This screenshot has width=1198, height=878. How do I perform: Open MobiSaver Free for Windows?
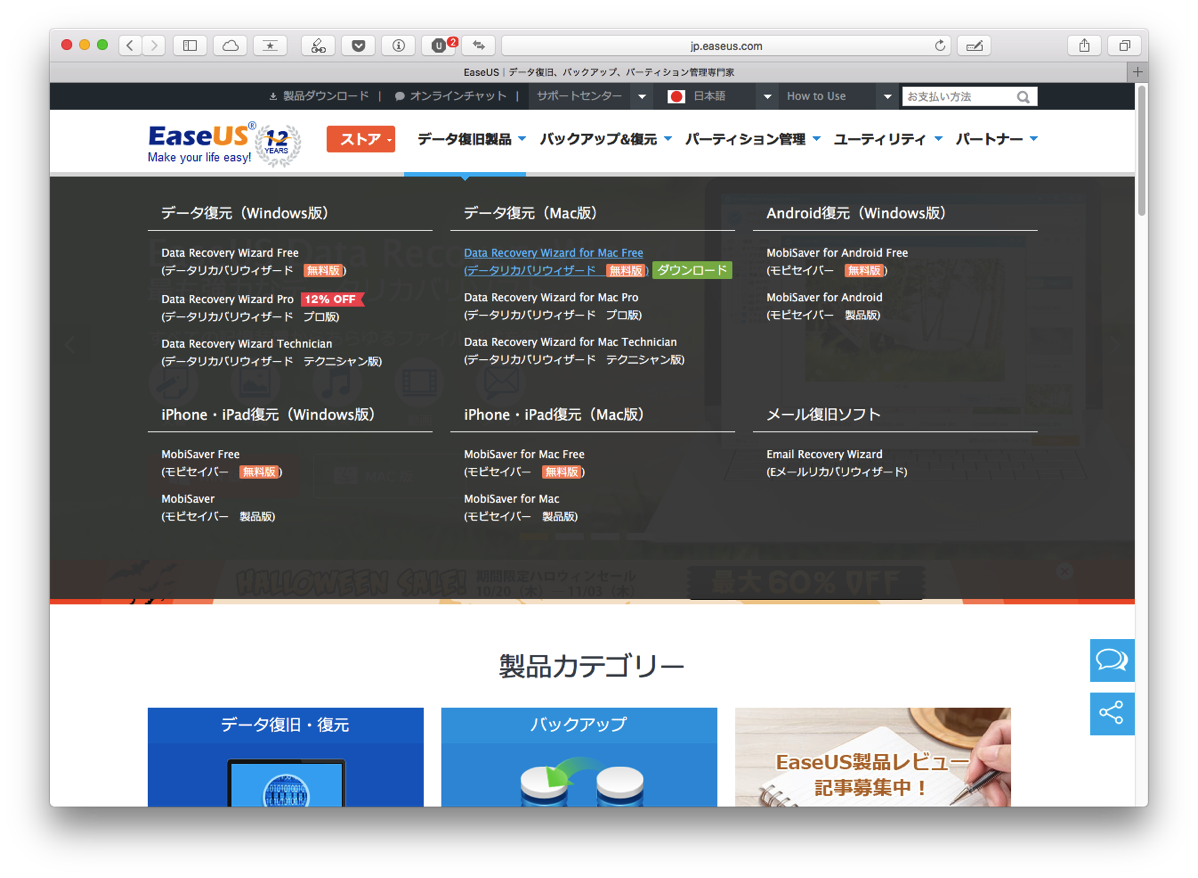[x=222, y=463]
